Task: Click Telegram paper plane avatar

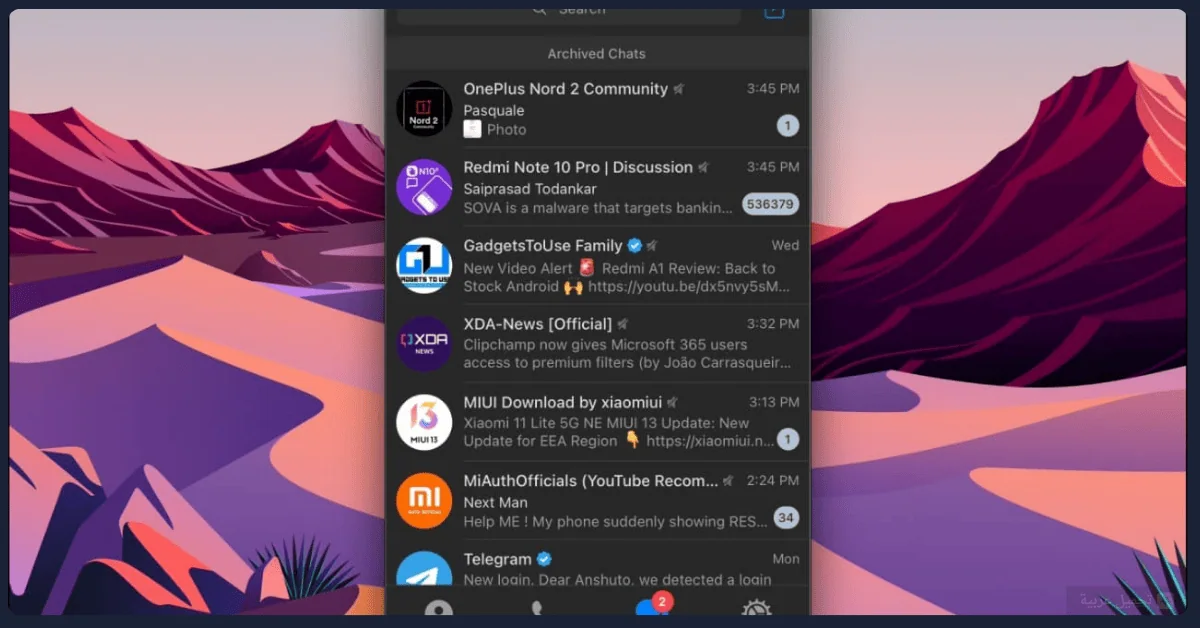Action: (x=424, y=568)
